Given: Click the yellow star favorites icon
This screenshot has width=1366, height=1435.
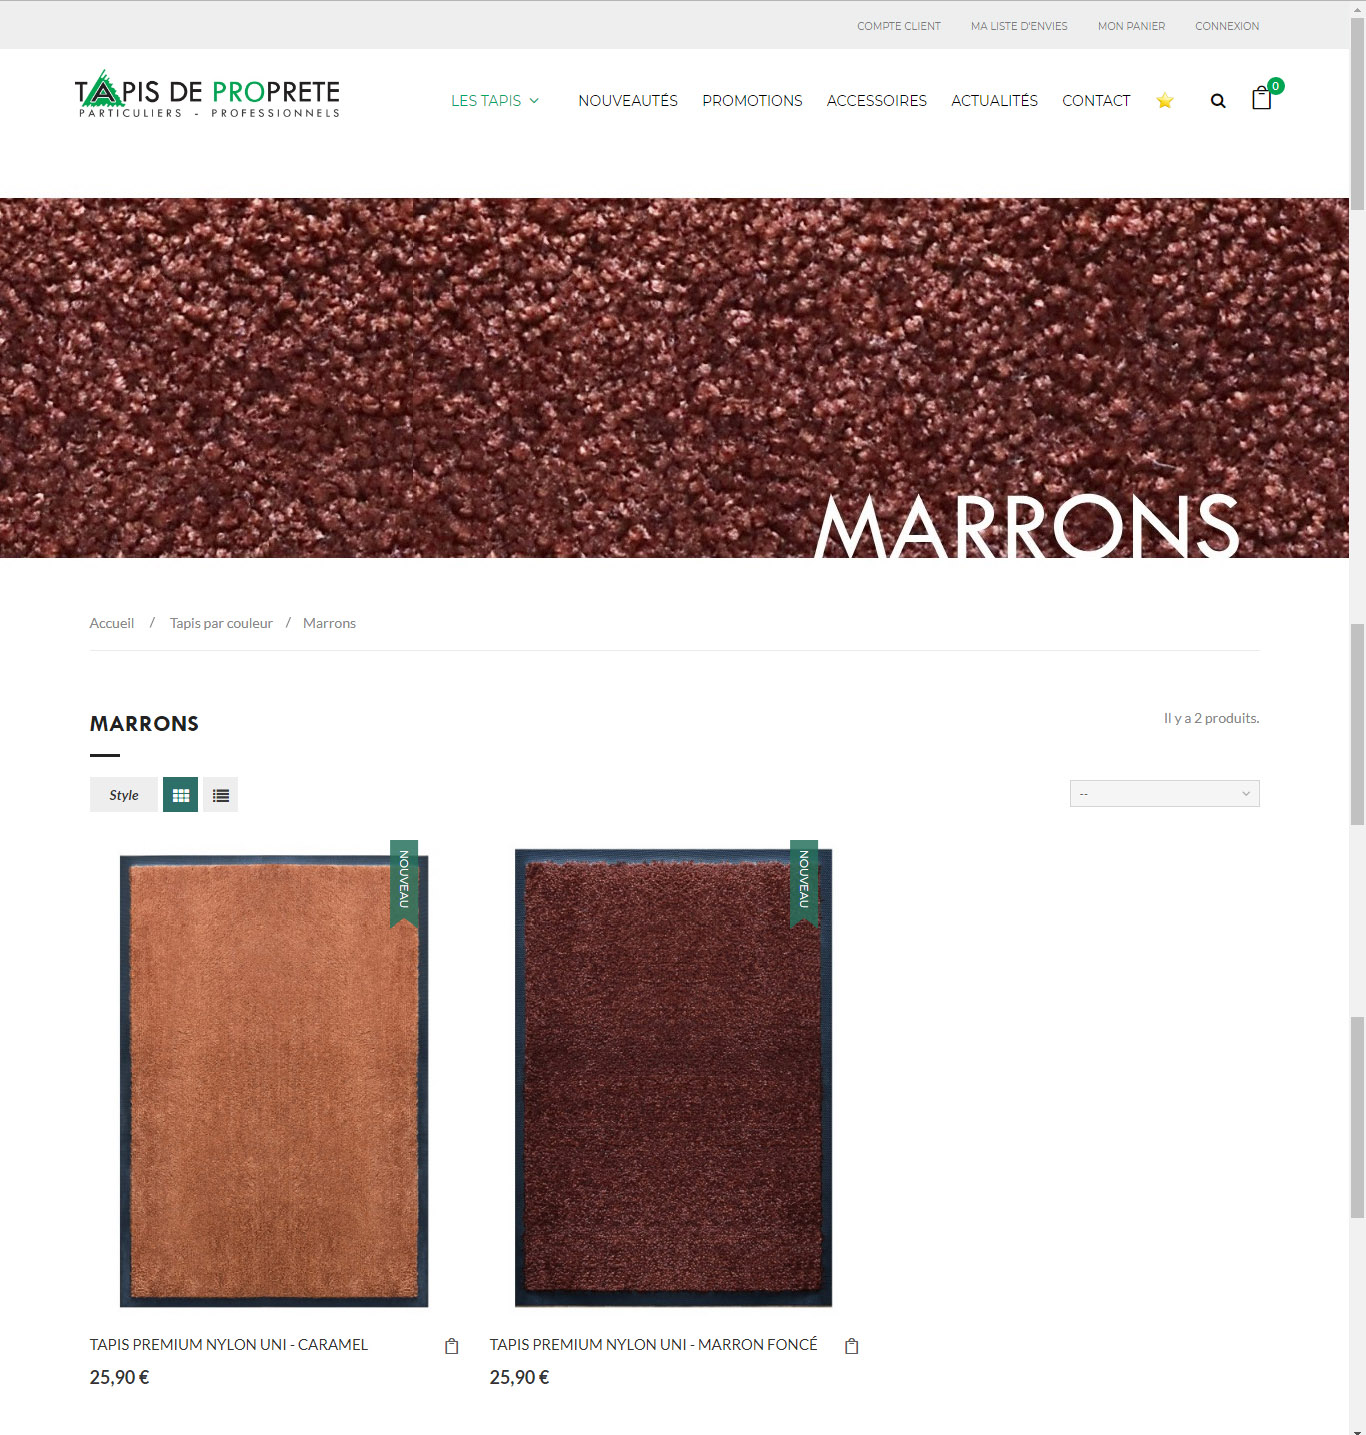Looking at the screenshot, I should [1164, 100].
